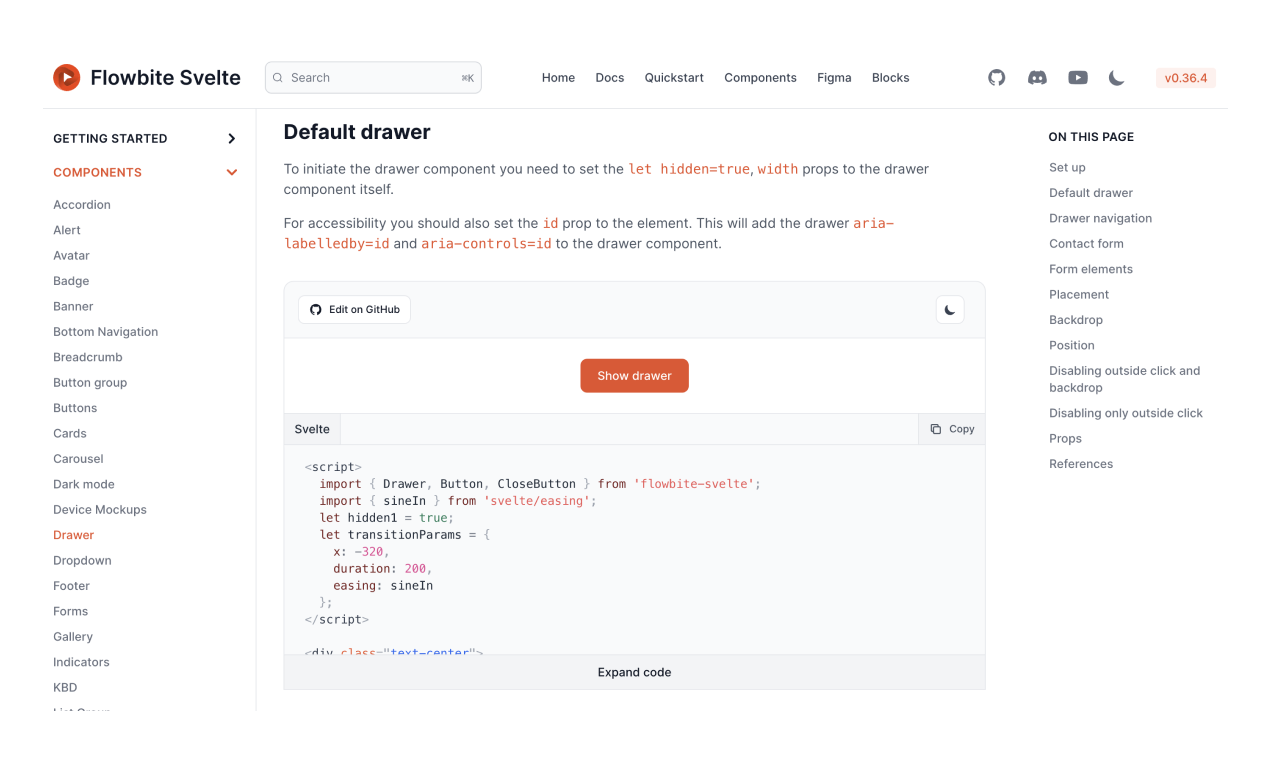Jump to Set up section
The height and width of the screenshot is (760, 1270).
[x=1067, y=168]
